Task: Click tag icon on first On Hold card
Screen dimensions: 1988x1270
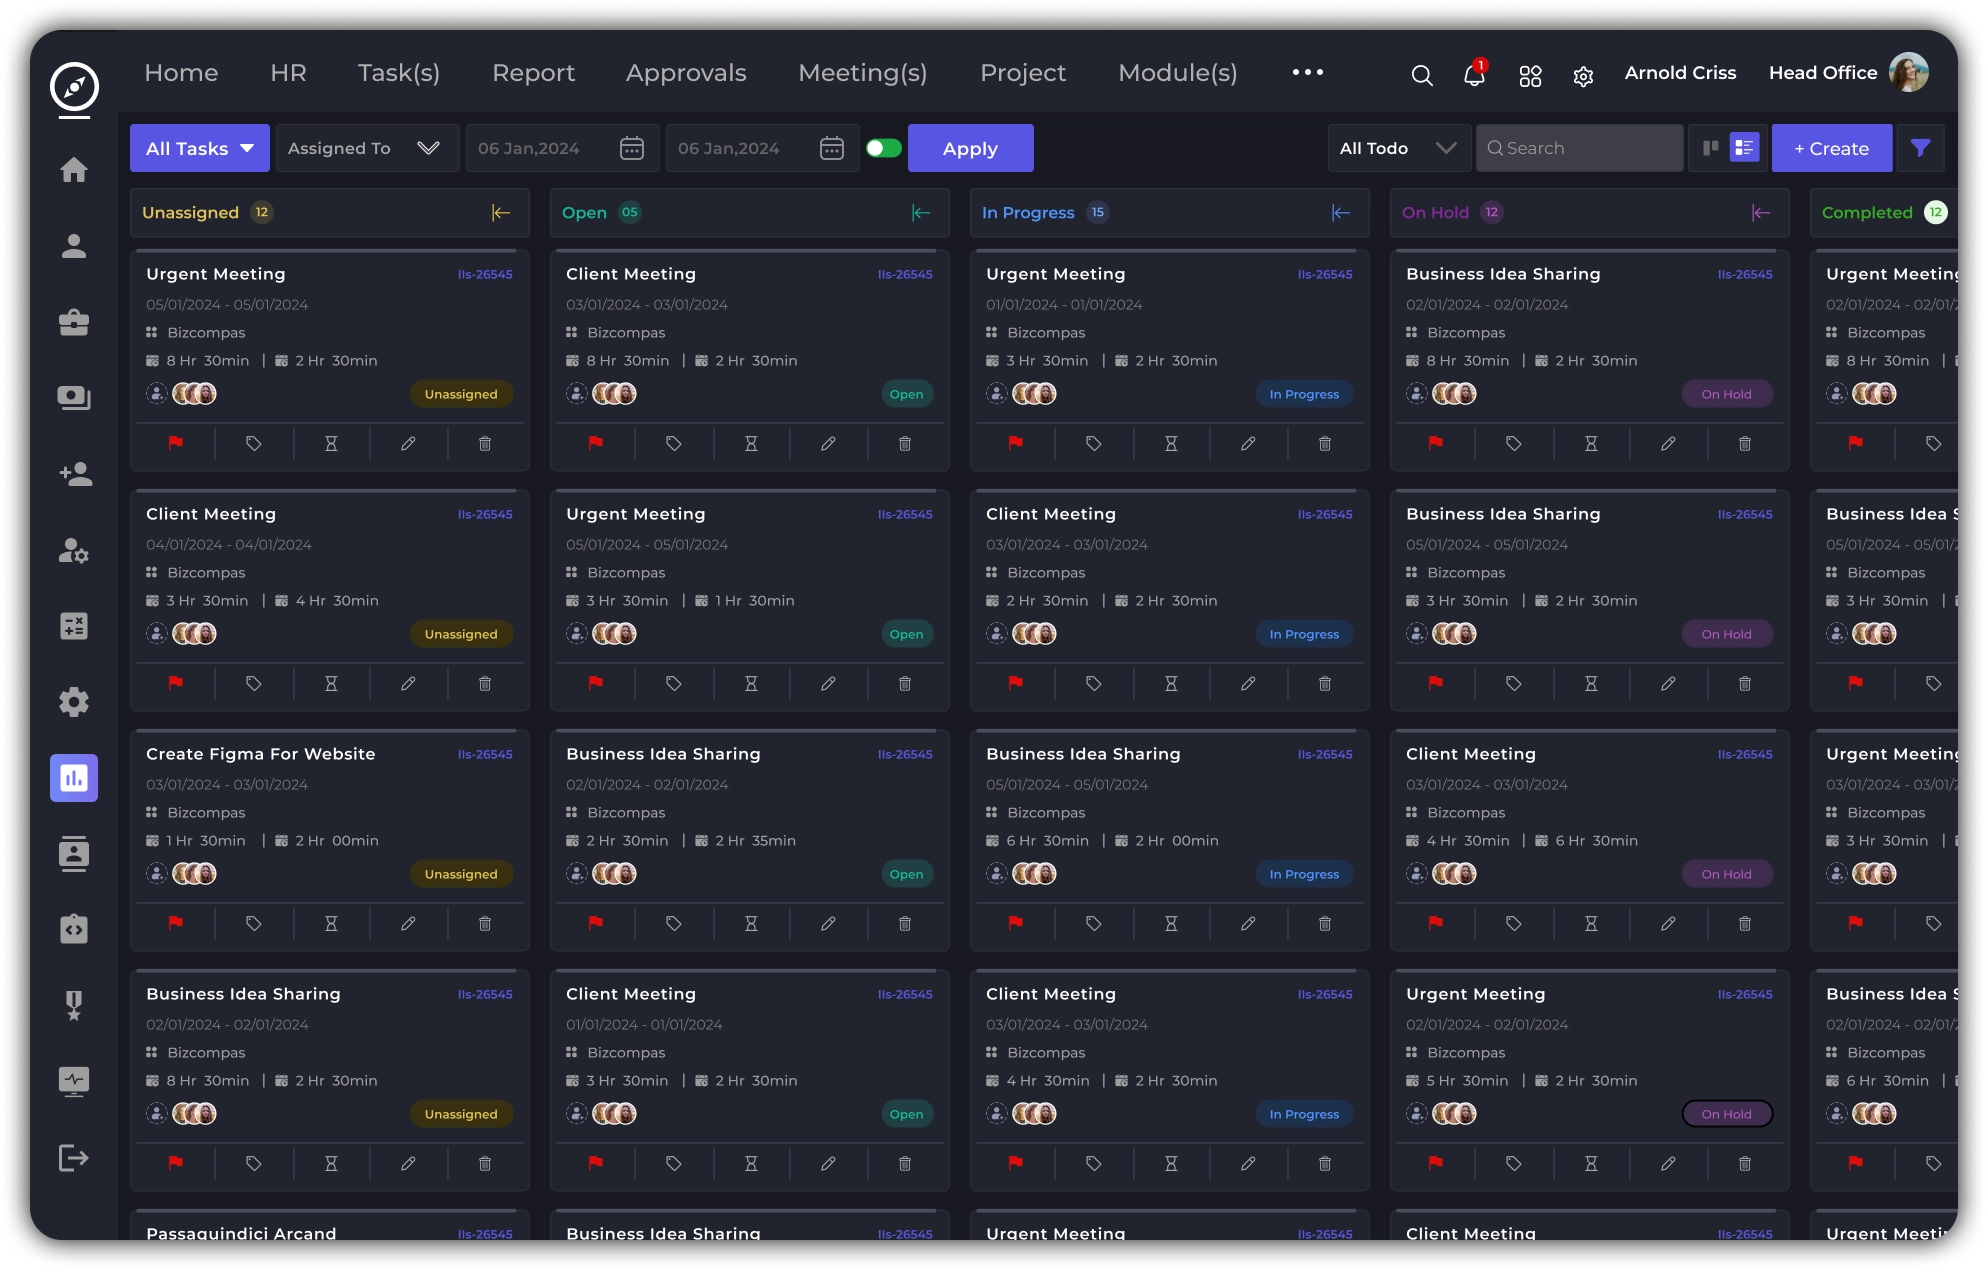Action: 1514,444
